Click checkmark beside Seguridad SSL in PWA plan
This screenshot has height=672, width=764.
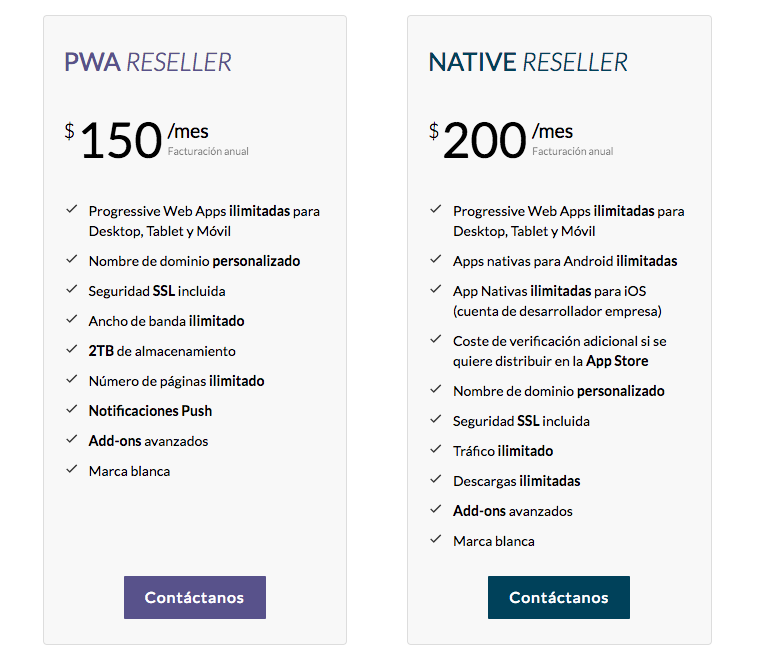(72, 289)
